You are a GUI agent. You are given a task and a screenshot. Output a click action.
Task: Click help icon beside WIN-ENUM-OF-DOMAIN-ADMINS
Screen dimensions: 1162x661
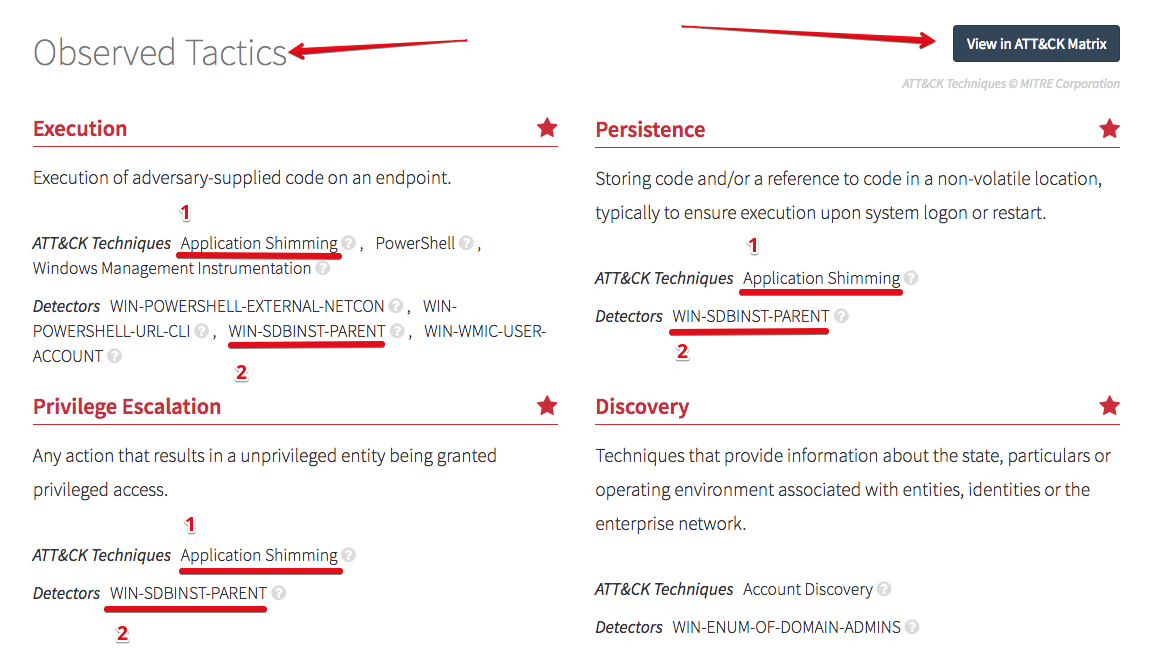click(x=912, y=628)
